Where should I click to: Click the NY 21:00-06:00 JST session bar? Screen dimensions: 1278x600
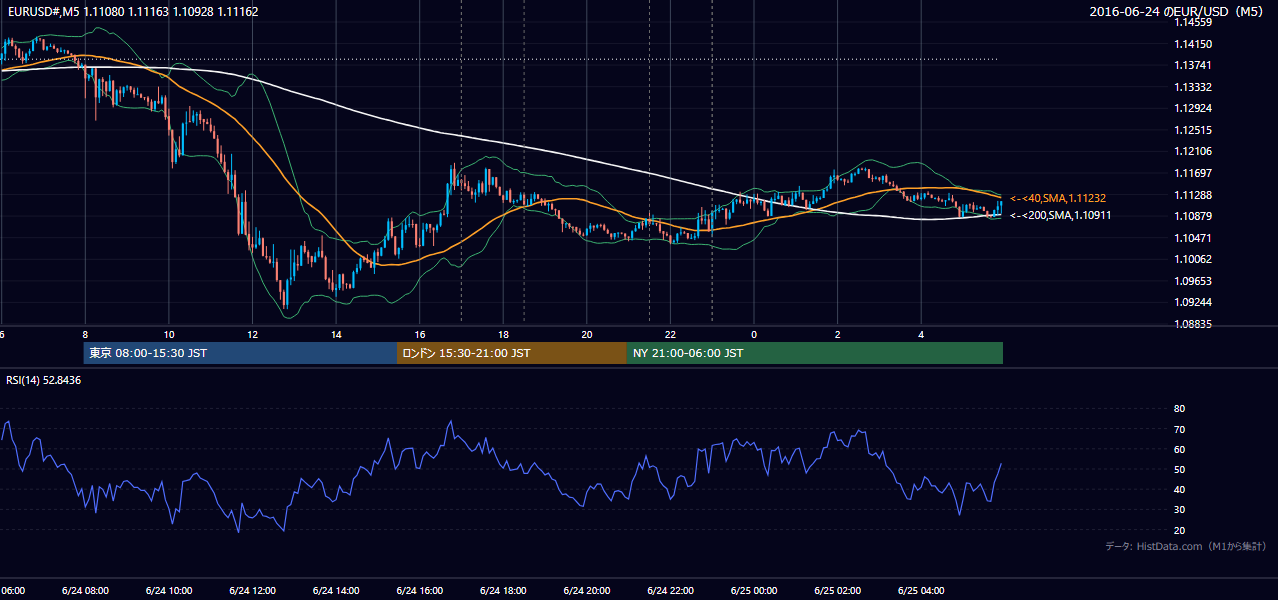pyautogui.click(x=815, y=353)
